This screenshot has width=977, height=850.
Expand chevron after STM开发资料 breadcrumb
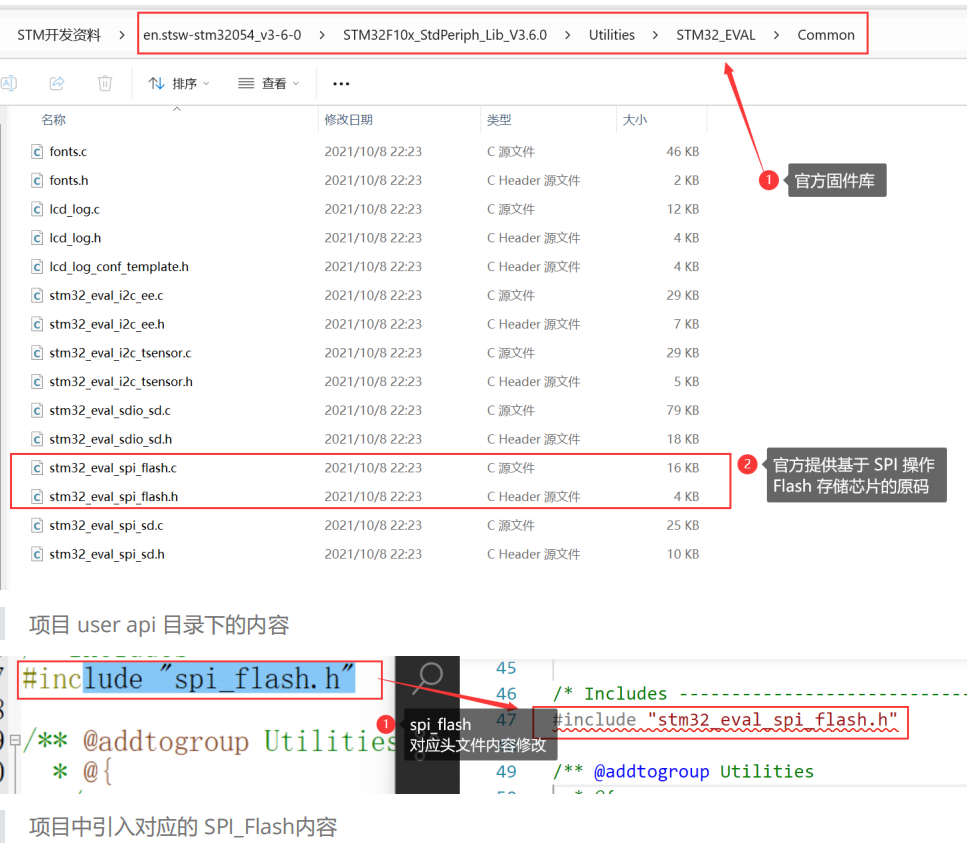122,35
